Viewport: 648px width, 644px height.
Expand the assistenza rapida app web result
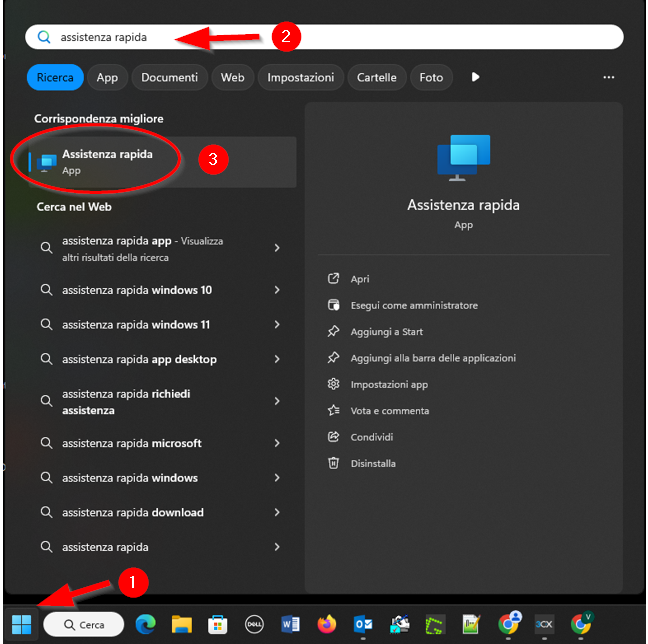pos(277,248)
